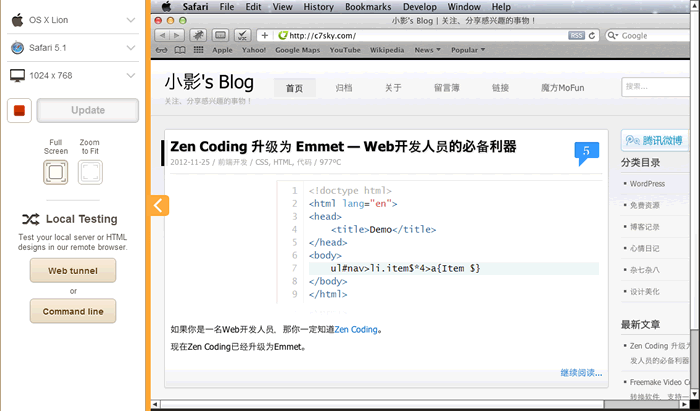Open the Zen Coding 升级为 Emmet article title
Image resolution: width=700 pixels, height=411 pixels.
[x=343, y=146]
